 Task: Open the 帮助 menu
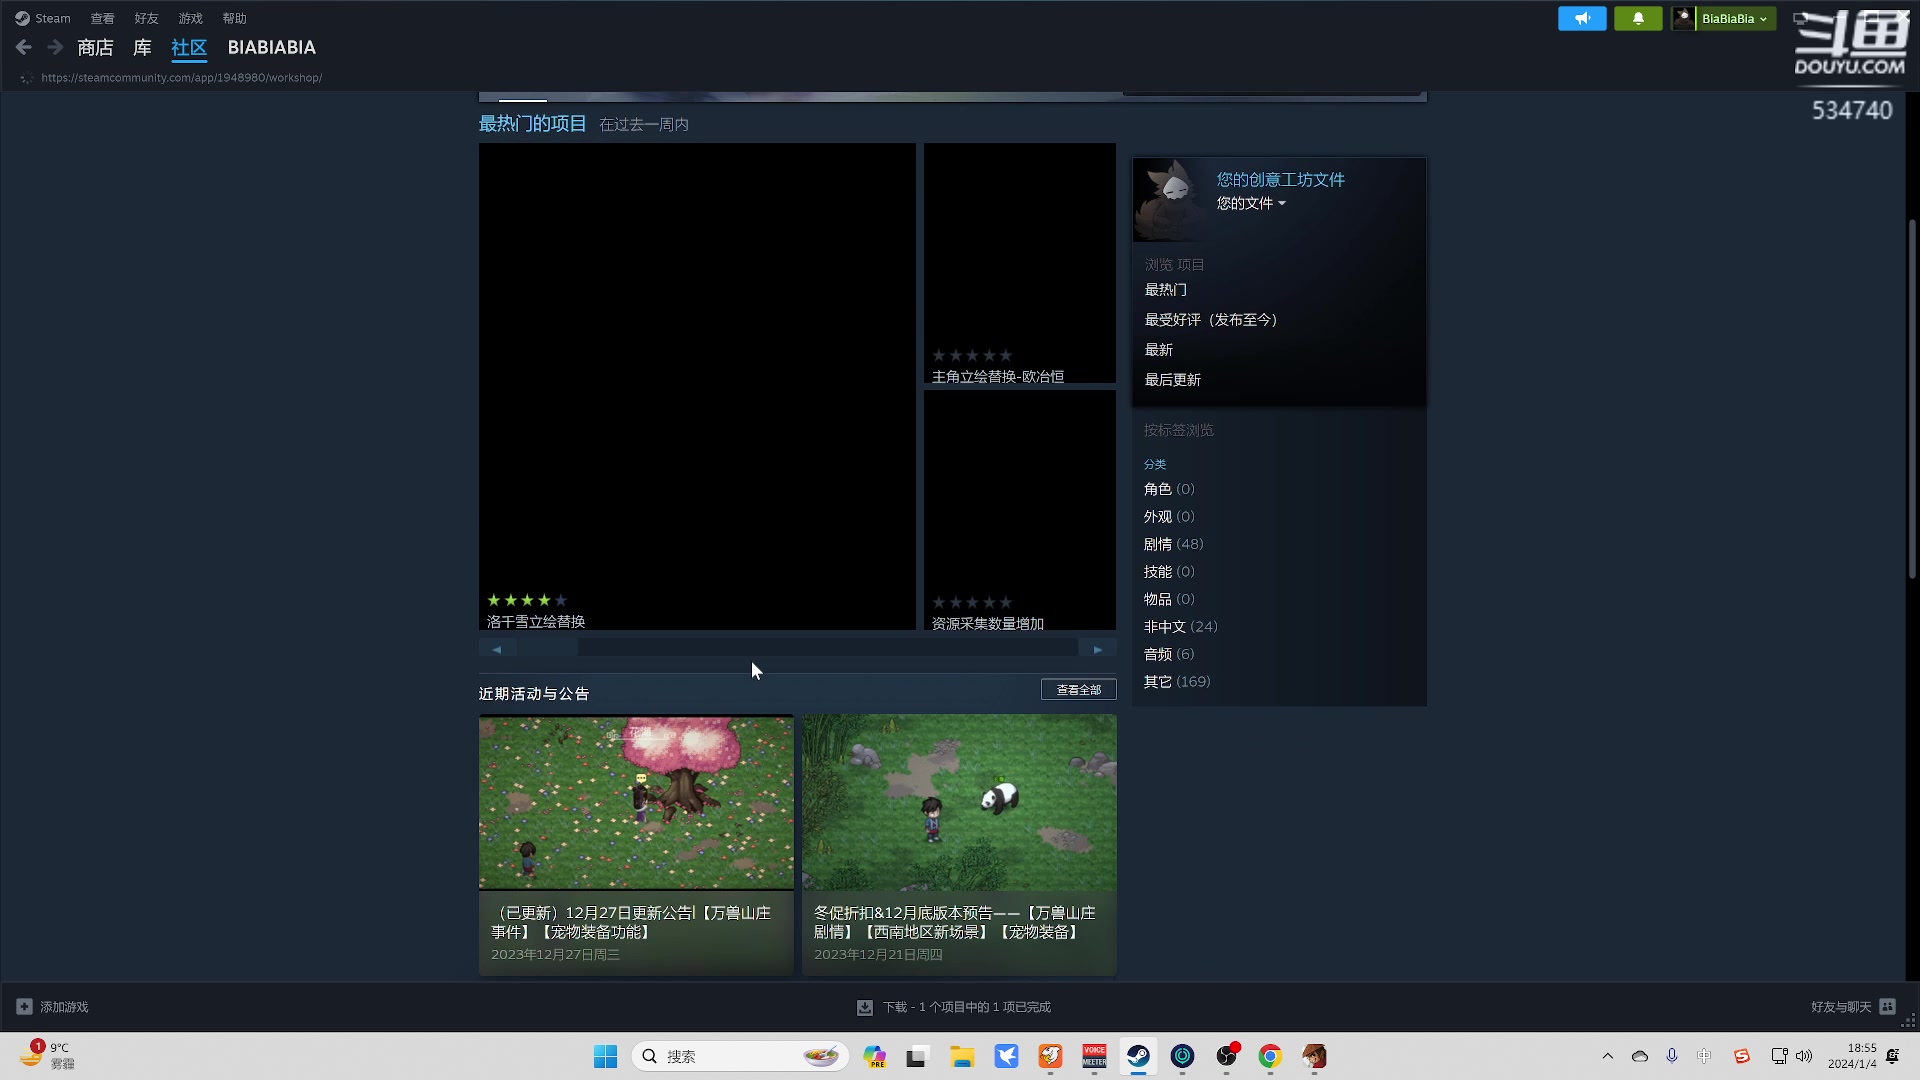pyautogui.click(x=234, y=18)
